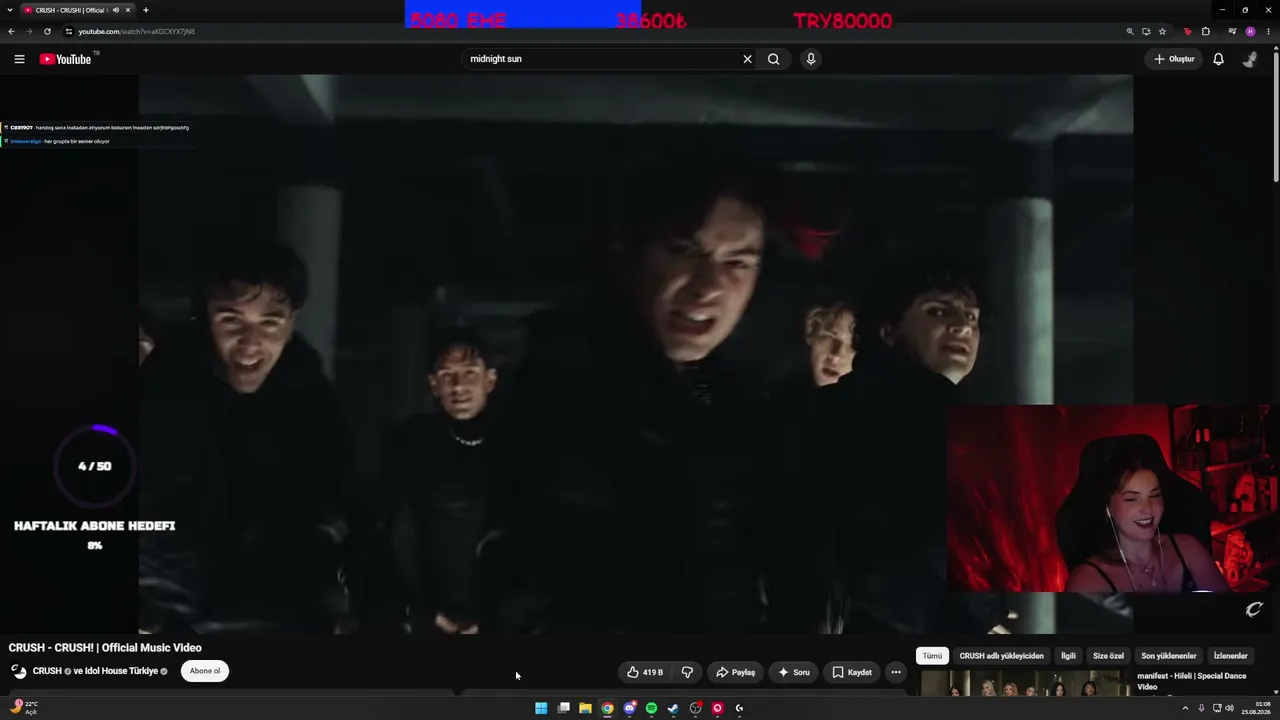Select the Tümü filter chip
This screenshot has width=1280, height=720.
pos(932,656)
